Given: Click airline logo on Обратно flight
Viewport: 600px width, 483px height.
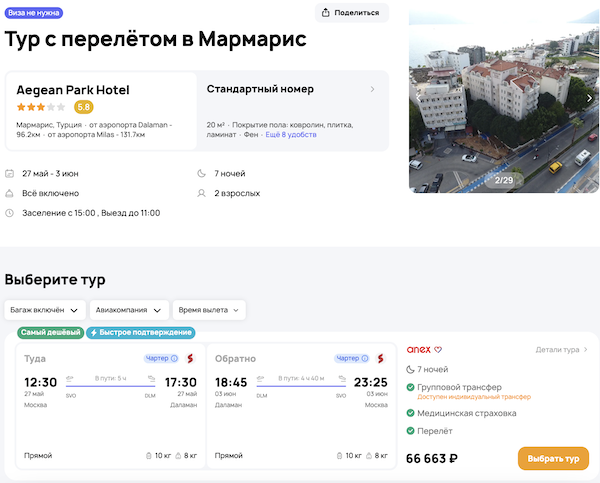Looking at the screenshot, I should click(x=381, y=358).
